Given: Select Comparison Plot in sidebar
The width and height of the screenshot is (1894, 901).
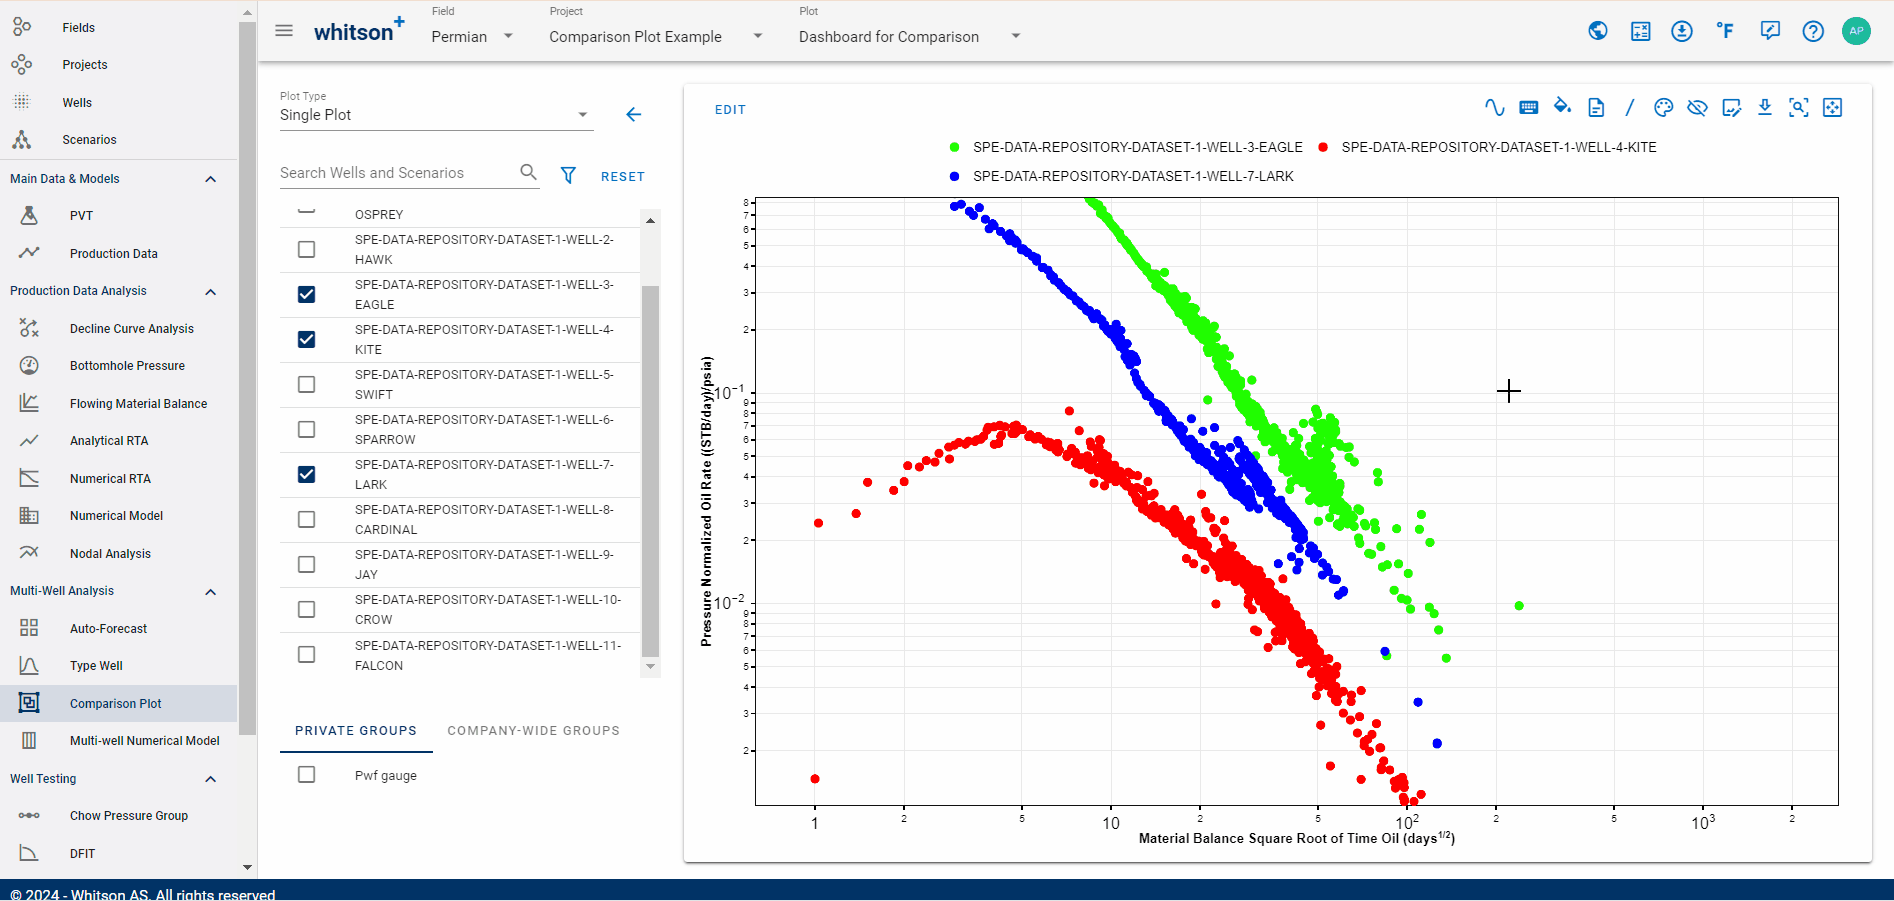Looking at the screenshot, I should (118, 703).
